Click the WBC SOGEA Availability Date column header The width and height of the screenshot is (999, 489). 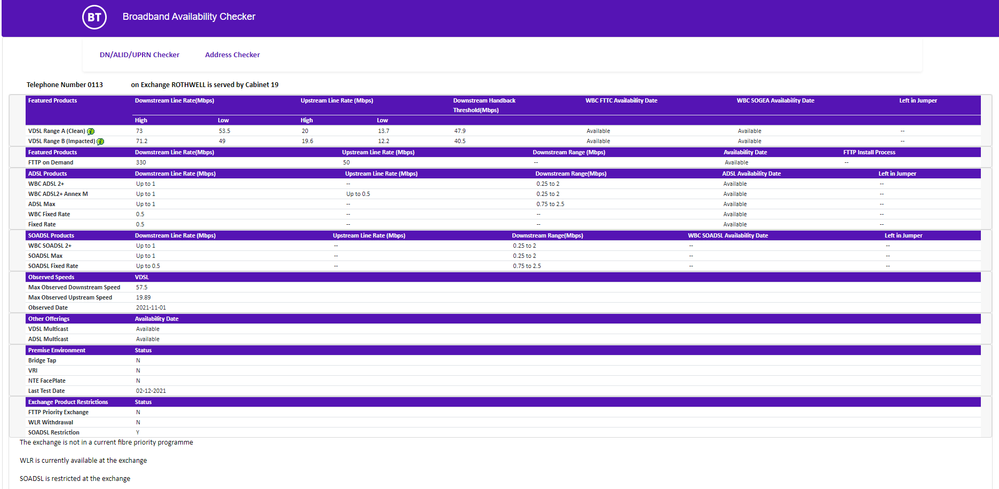click(x=775, y=100)
